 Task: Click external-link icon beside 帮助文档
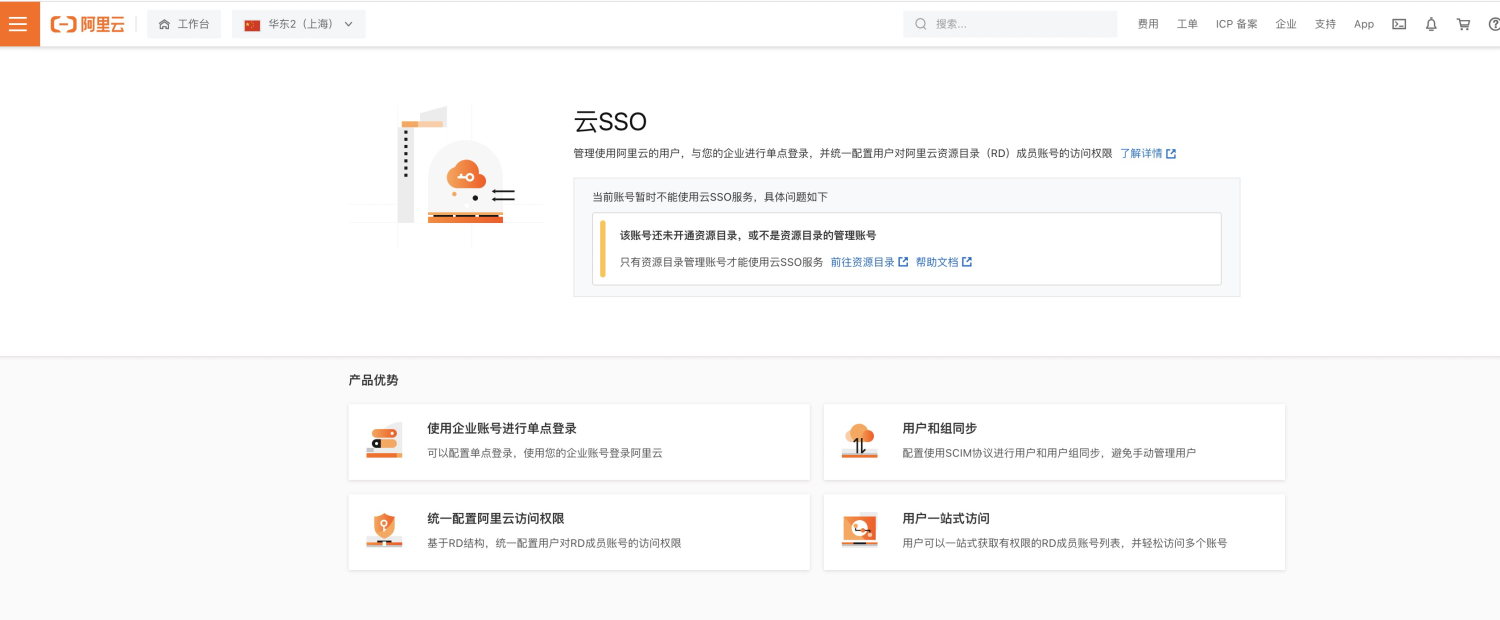pyautogui.click(x=967, y=262)
